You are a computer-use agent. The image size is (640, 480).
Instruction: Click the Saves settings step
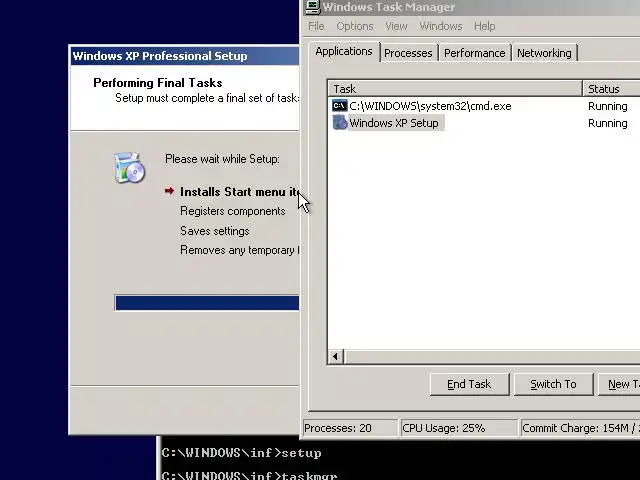pos(215,231)
